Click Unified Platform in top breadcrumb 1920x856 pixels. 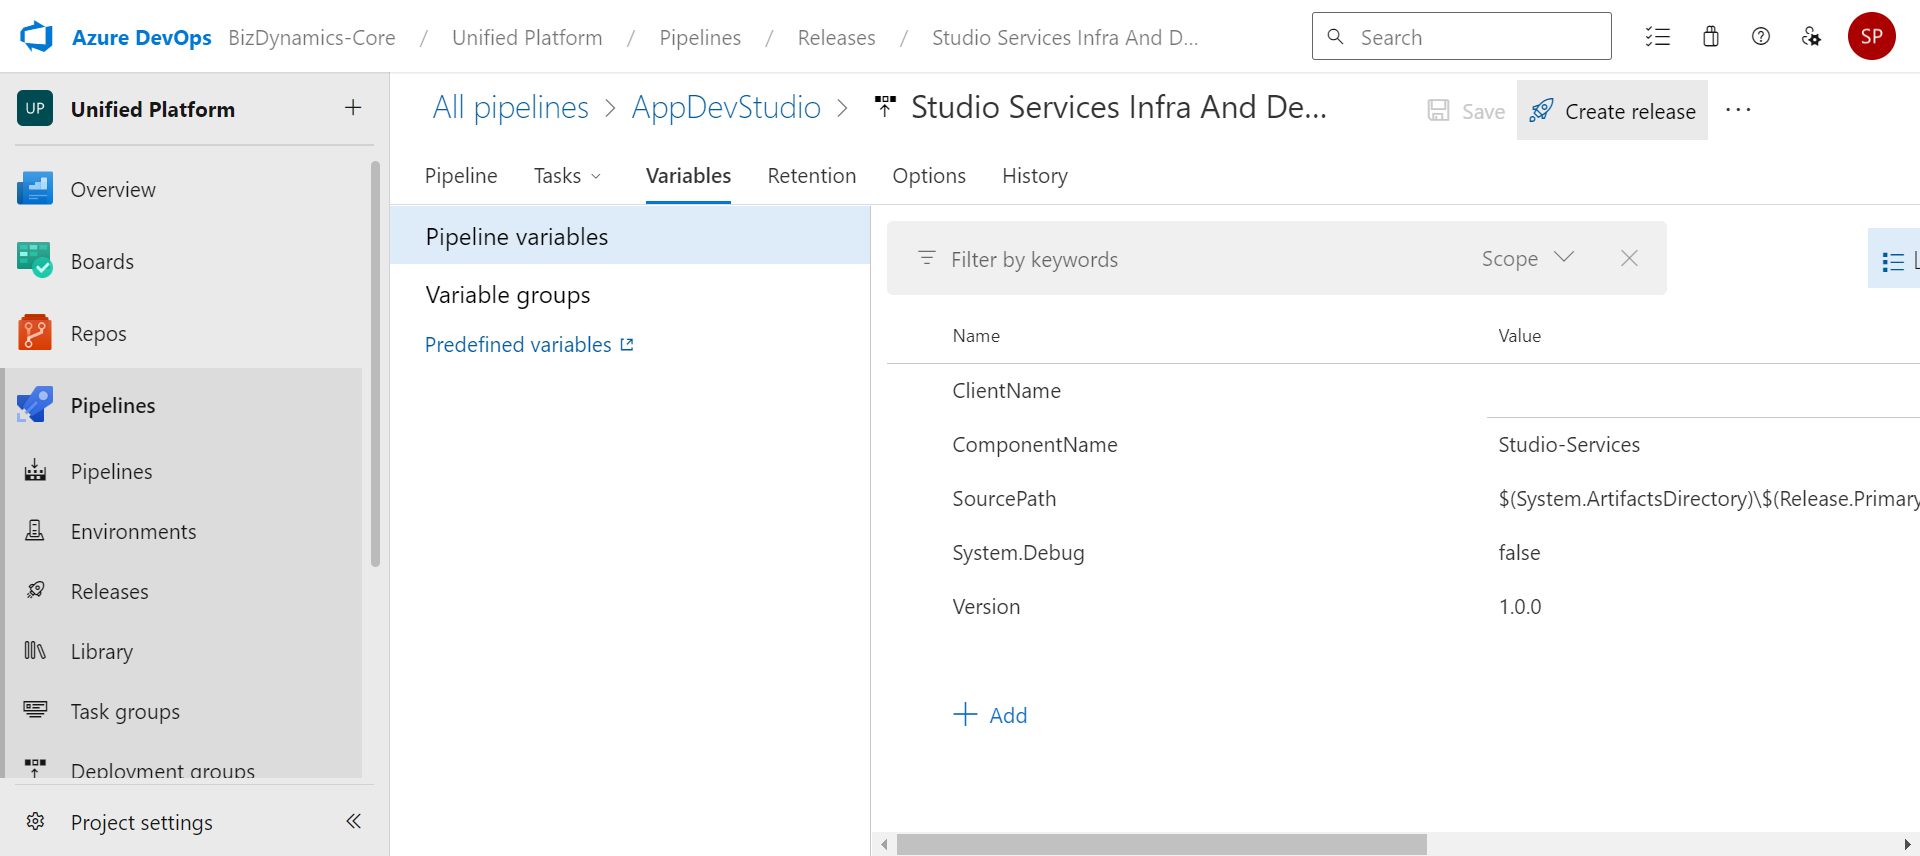click(527, 38)
